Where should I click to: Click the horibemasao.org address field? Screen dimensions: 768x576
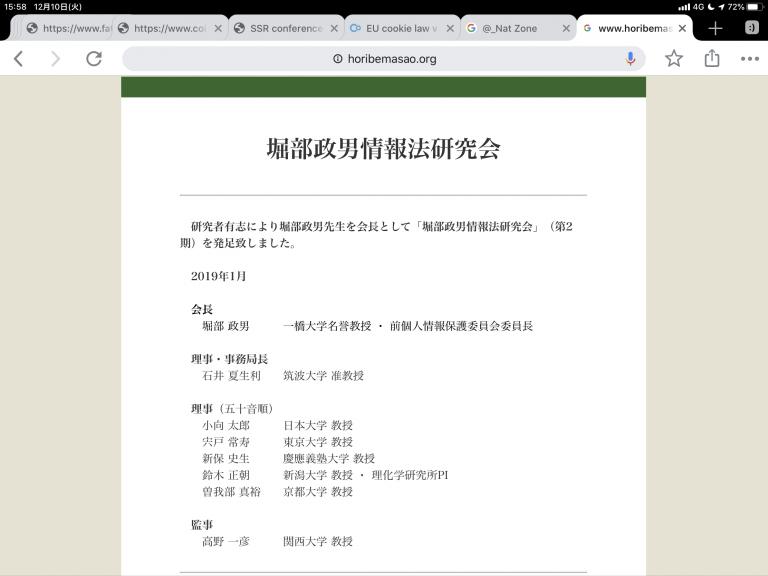click(384, 59)
